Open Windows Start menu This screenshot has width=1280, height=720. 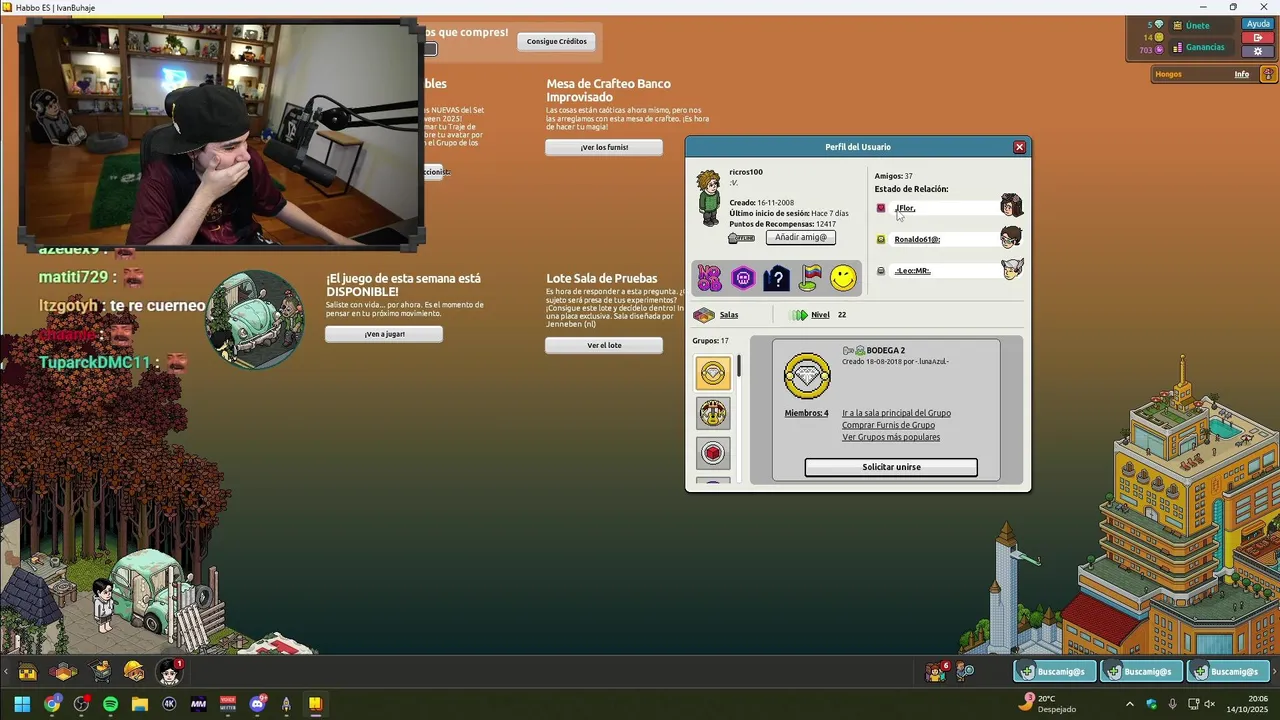[22, 704]
